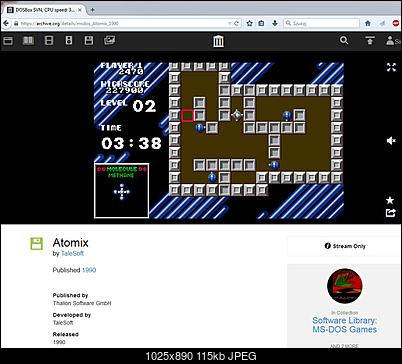This screenshot has height=364, width=402.
Task: Click the Archive upload icon
Action: click(370, 41)
